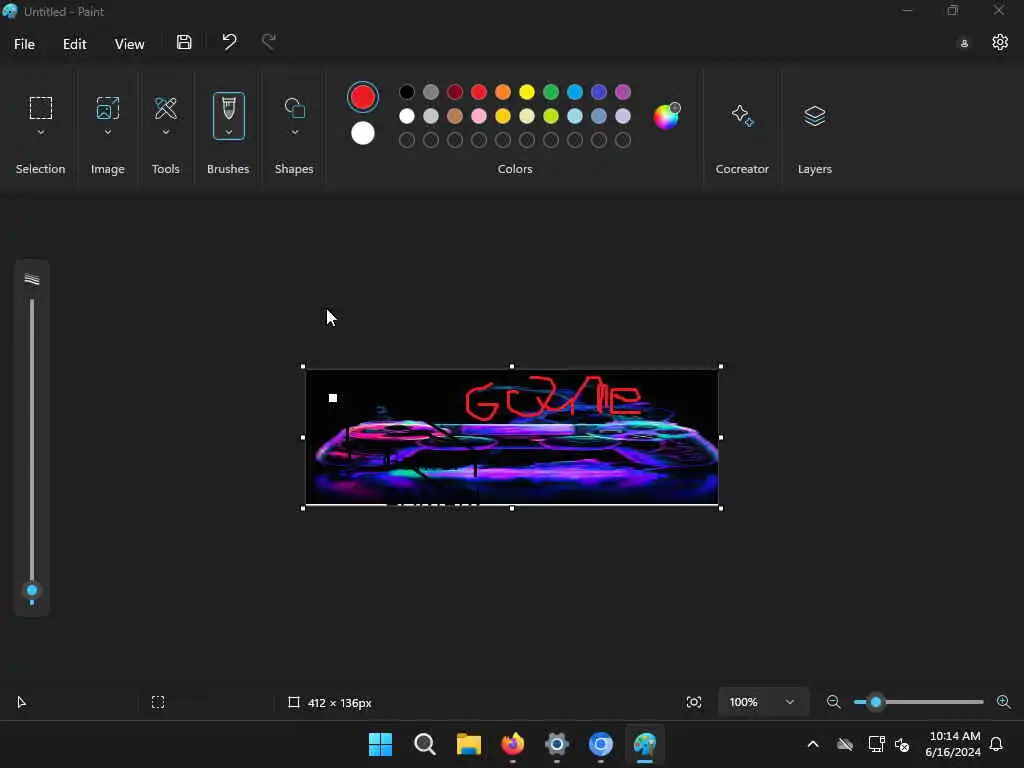Click the Shapes icon
The image size is (1024, 768).
295,108
